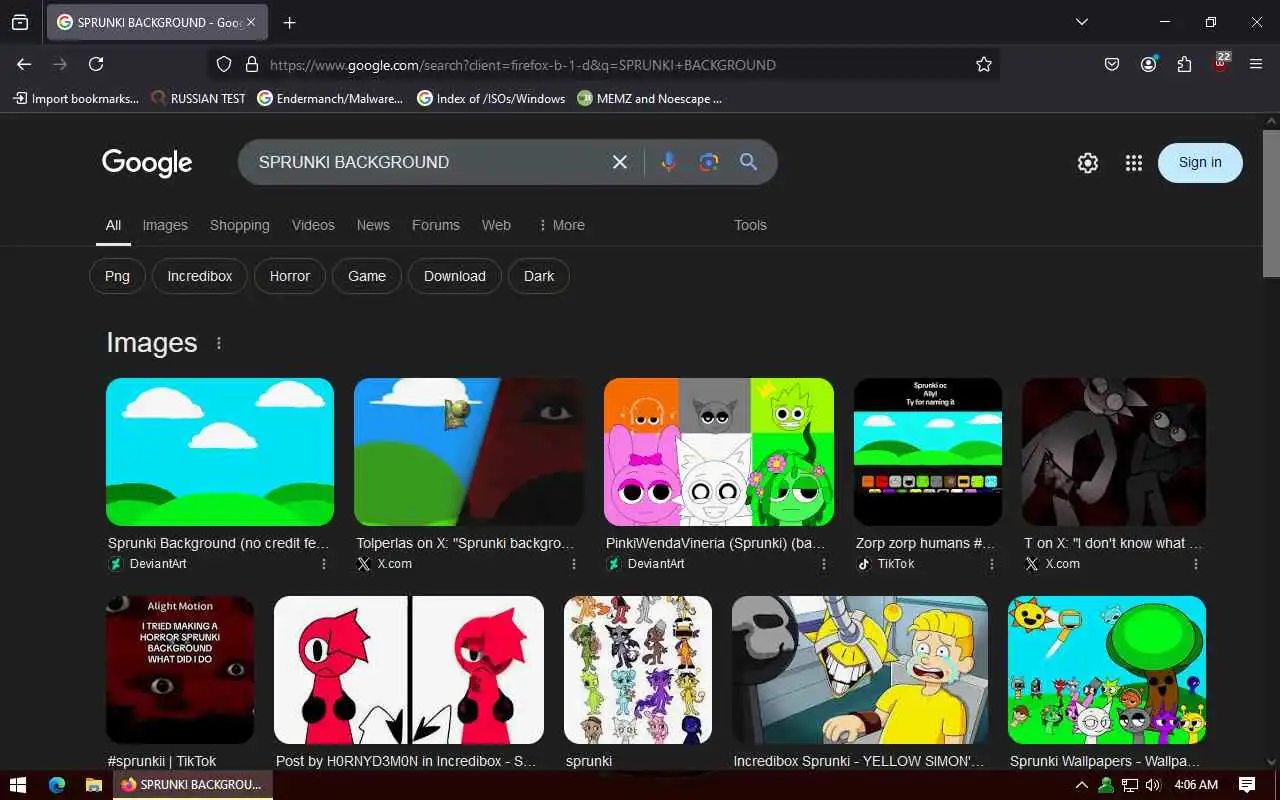Open the Save to Pocket icon
The height and width of the screenshot is (800, 1280).
1112,64
